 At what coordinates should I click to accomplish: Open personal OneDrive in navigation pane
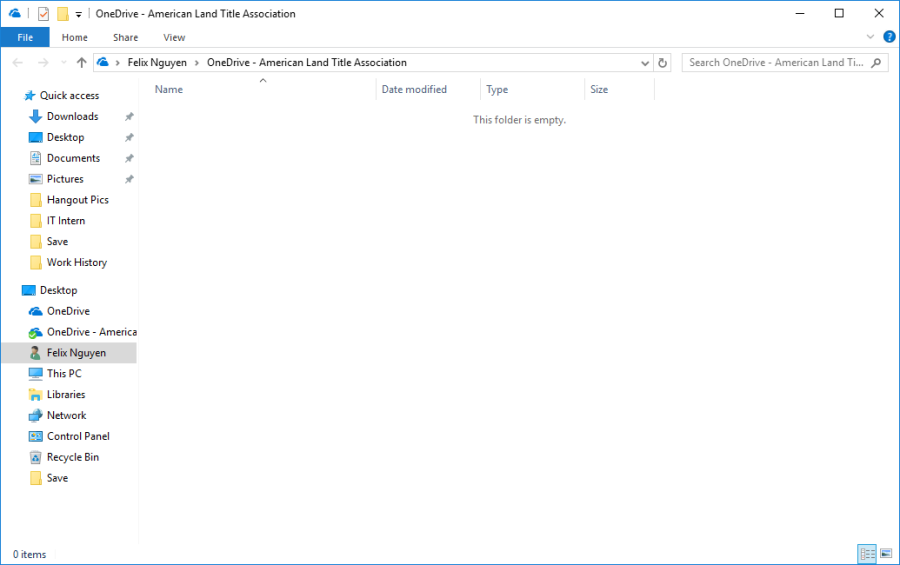click(68, 311)
